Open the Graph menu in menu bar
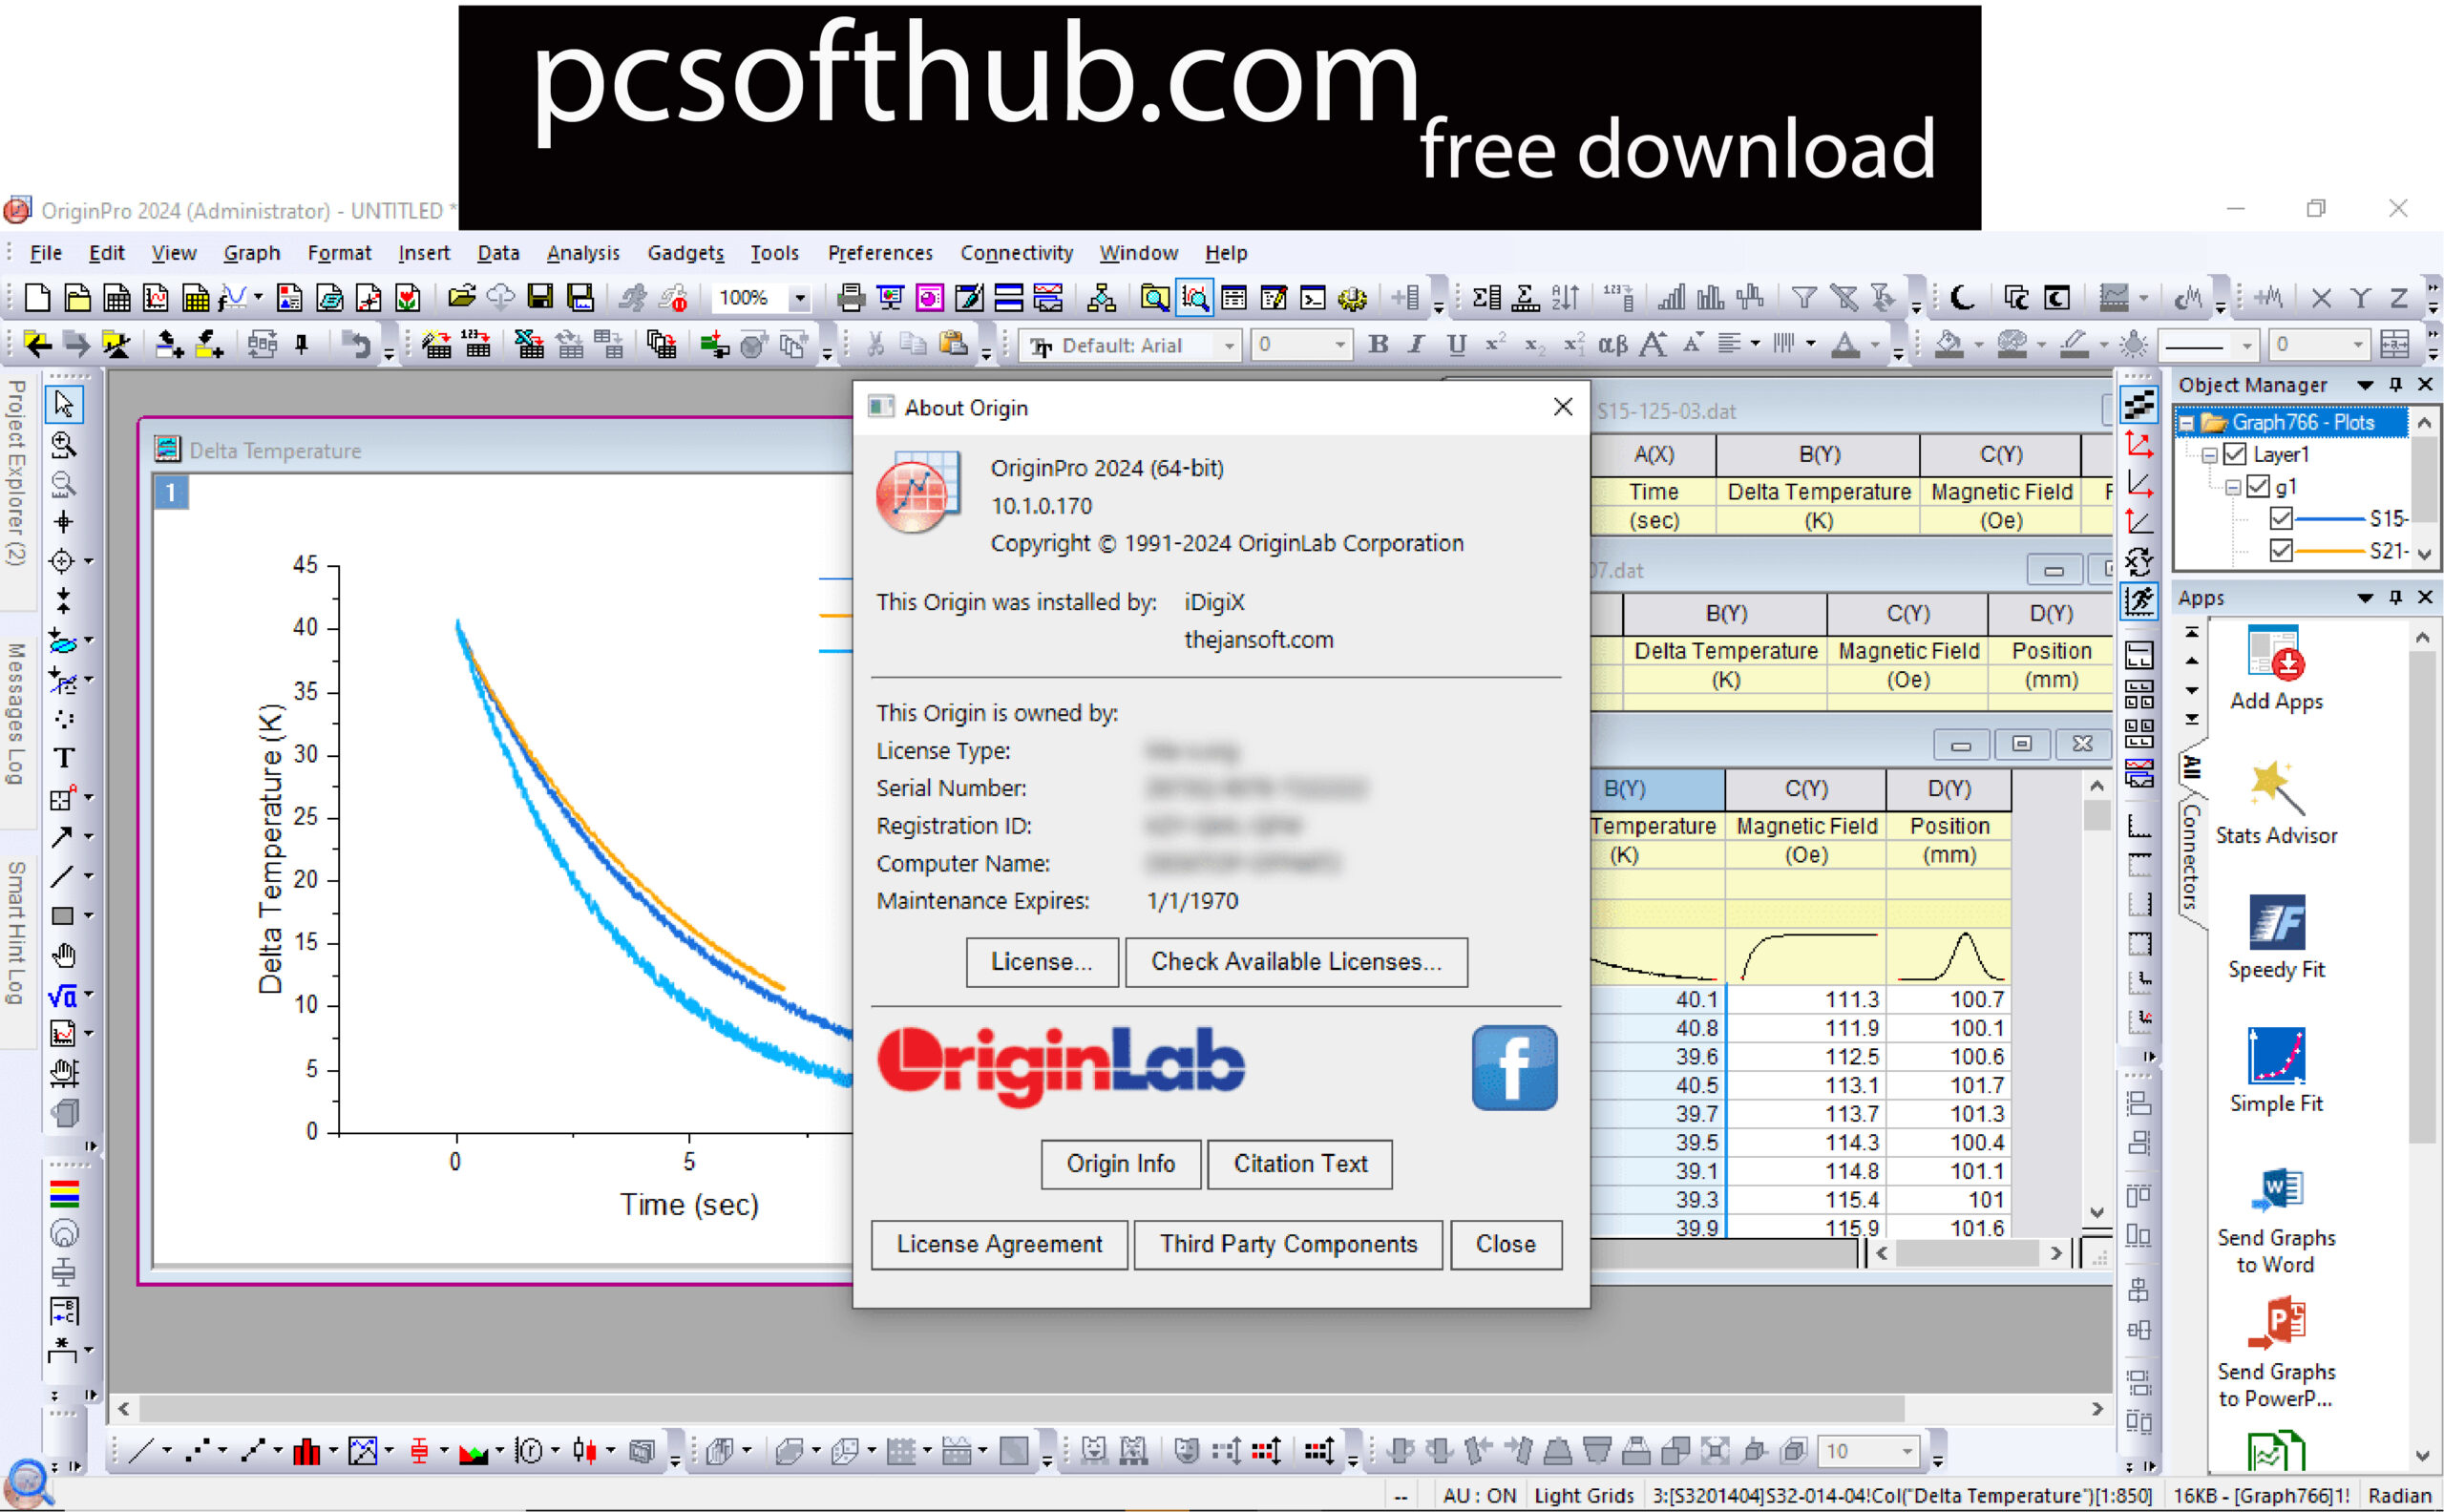 pyautogui.click(x=251, y=253)
